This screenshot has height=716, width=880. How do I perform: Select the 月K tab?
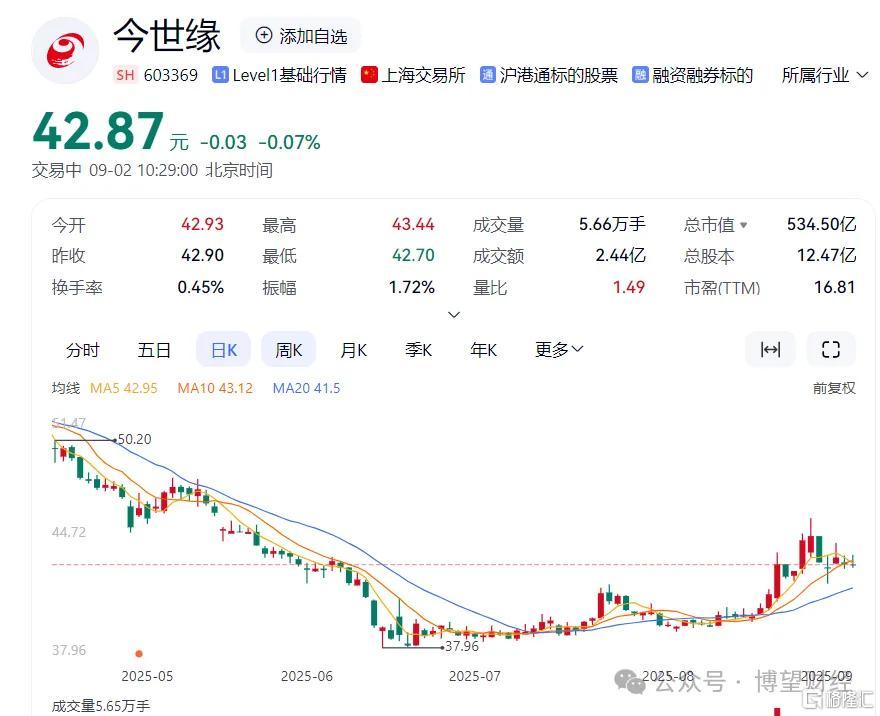354,350
